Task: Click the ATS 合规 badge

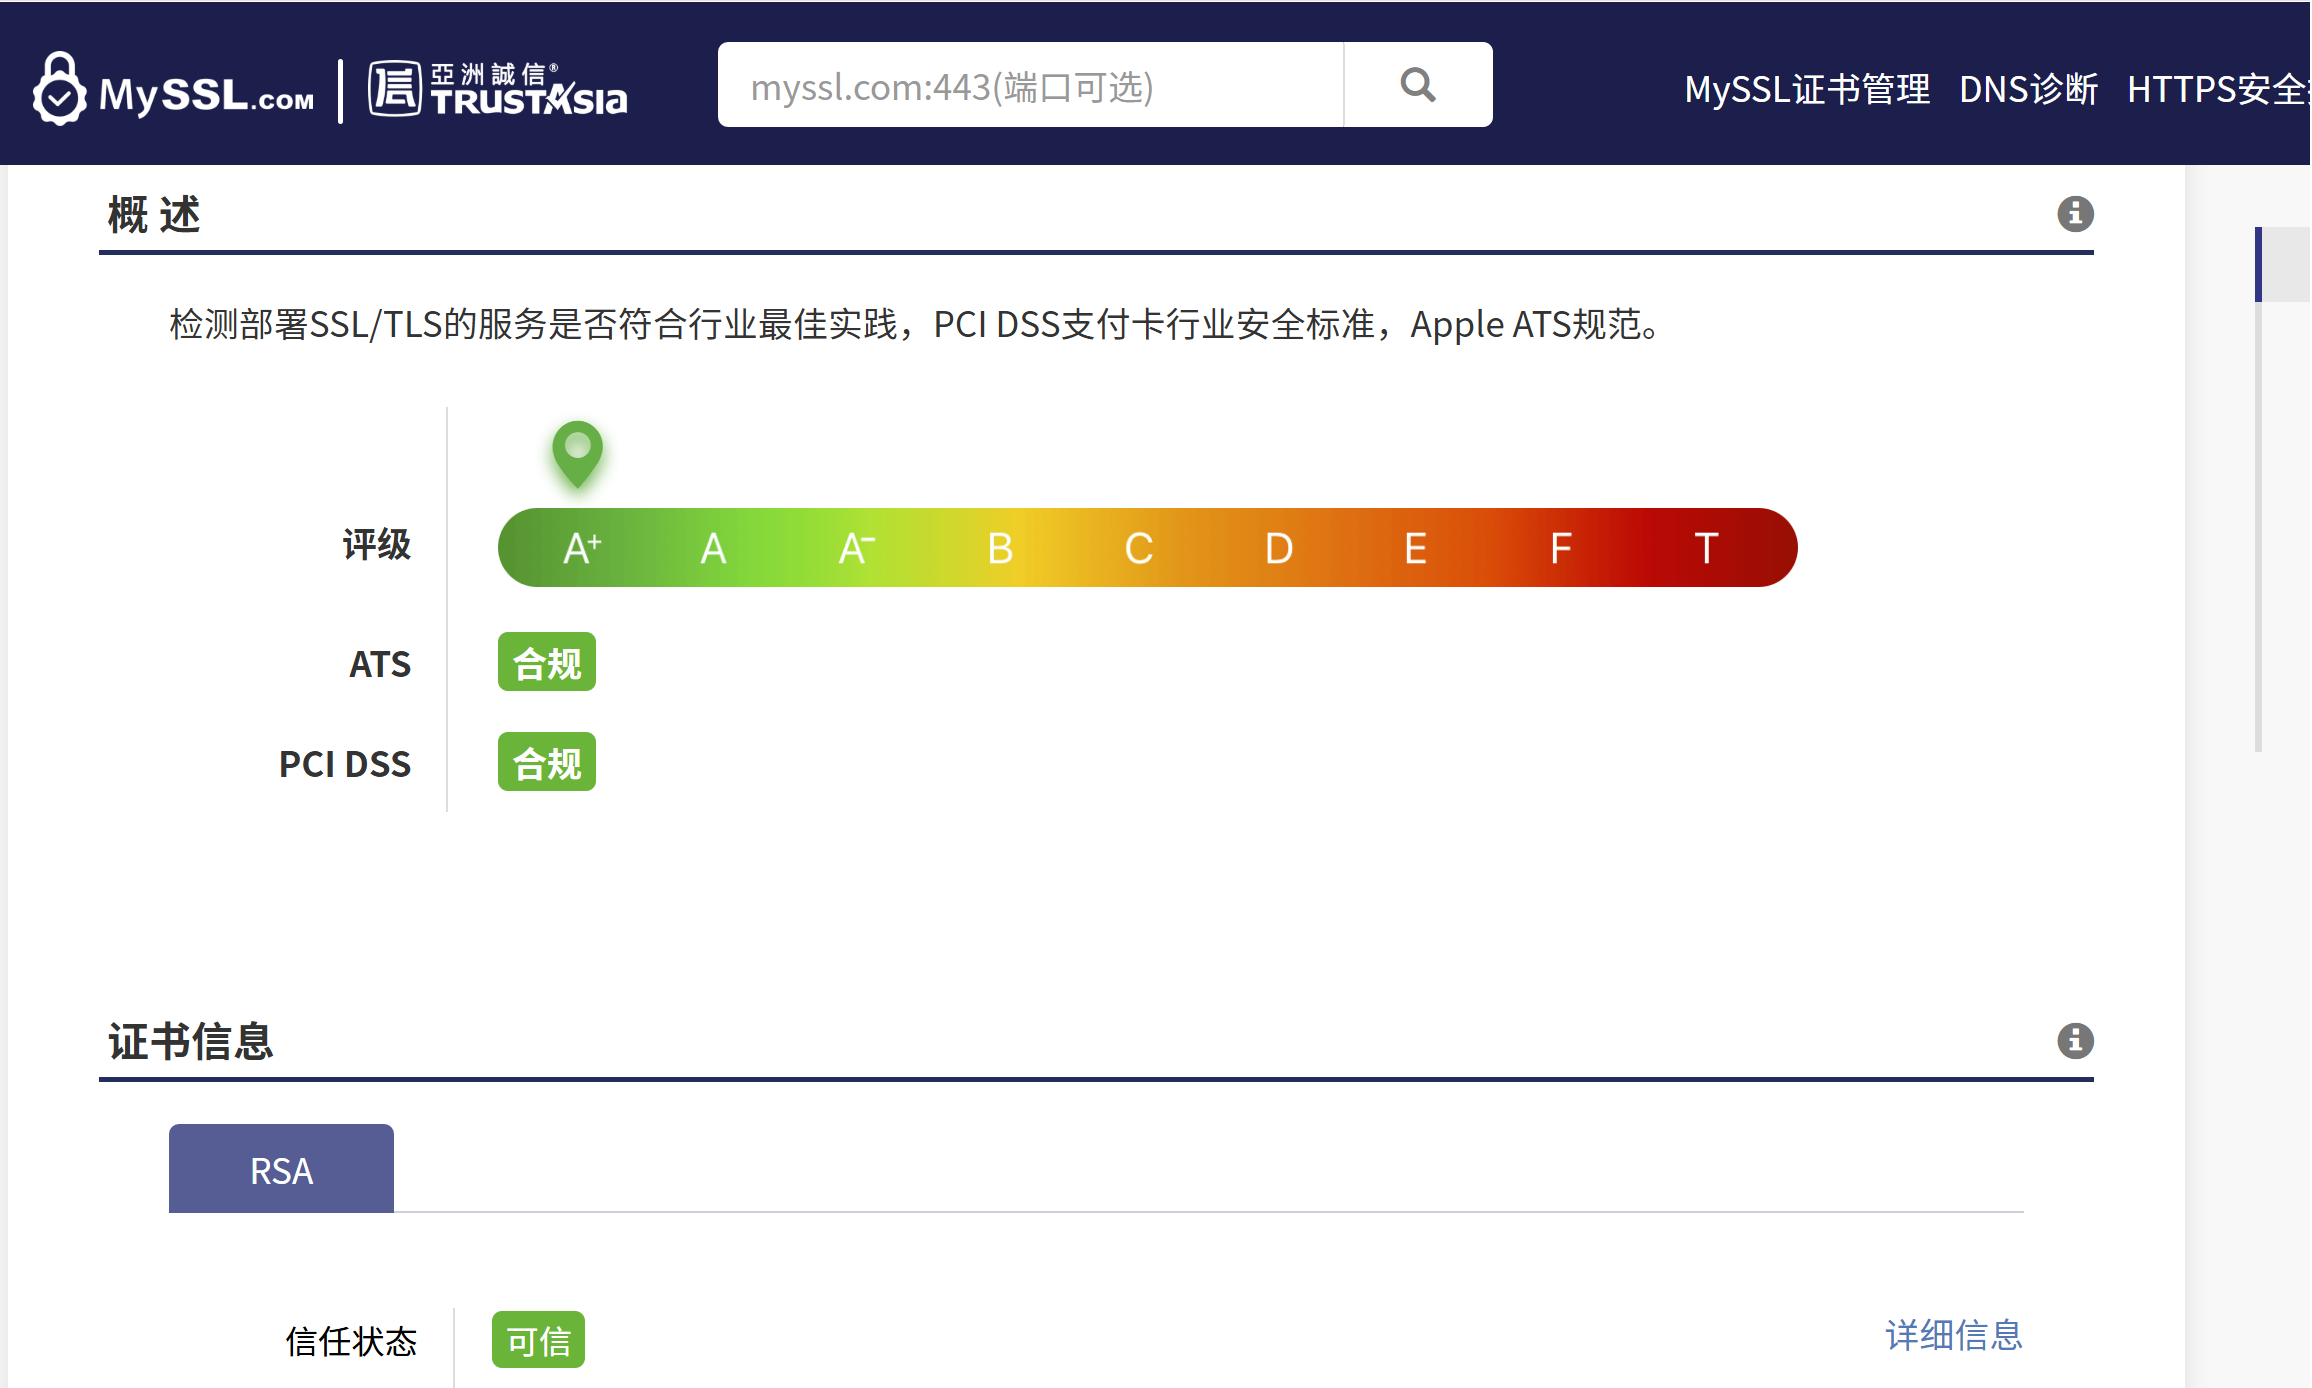Action: tap(546, 662)
